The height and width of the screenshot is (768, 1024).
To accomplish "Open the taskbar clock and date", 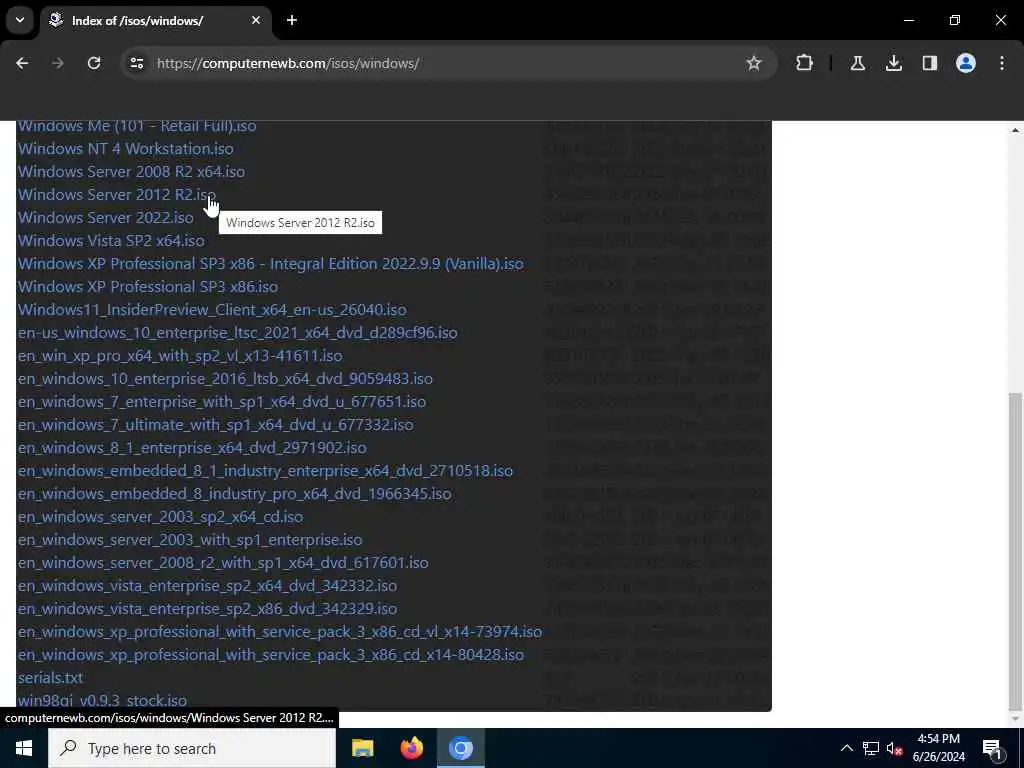I will (x=938, y=748).
